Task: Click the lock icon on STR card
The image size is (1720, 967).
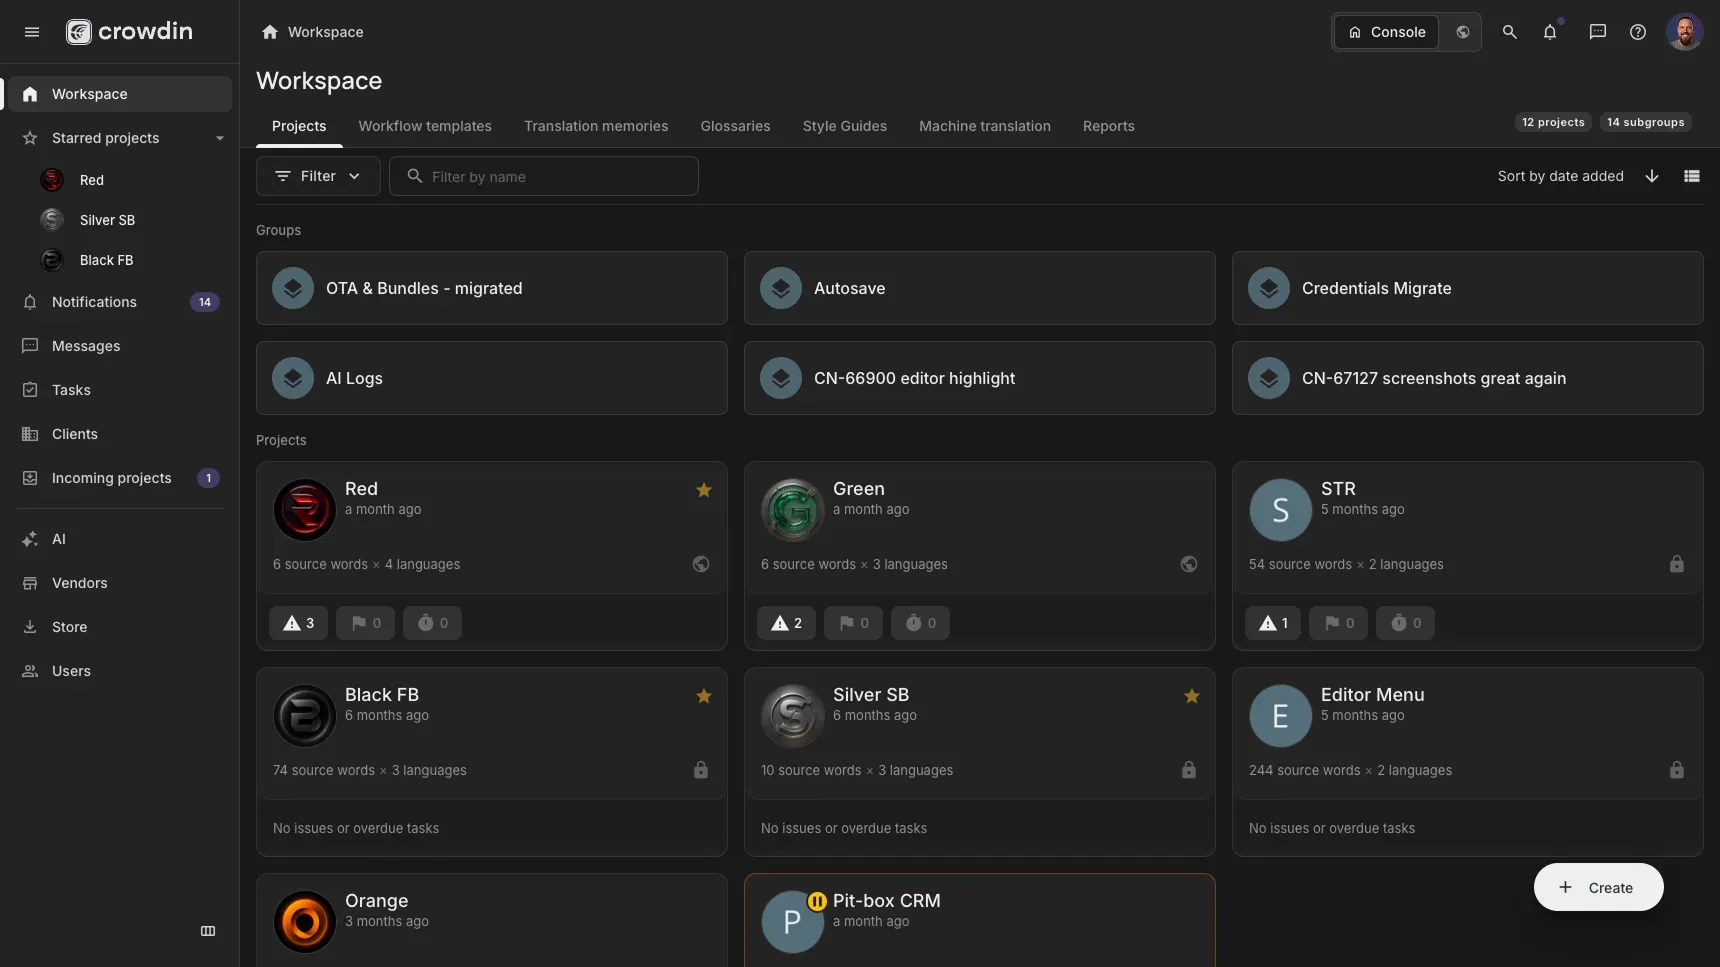Action: (x=1677, y=564)
